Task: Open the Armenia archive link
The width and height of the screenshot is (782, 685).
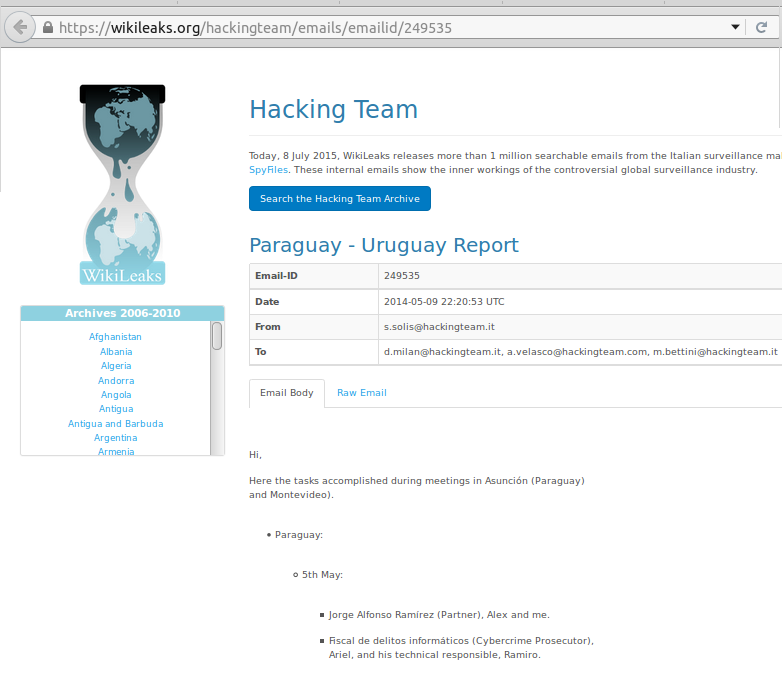Action: click(x=116, y=452)
